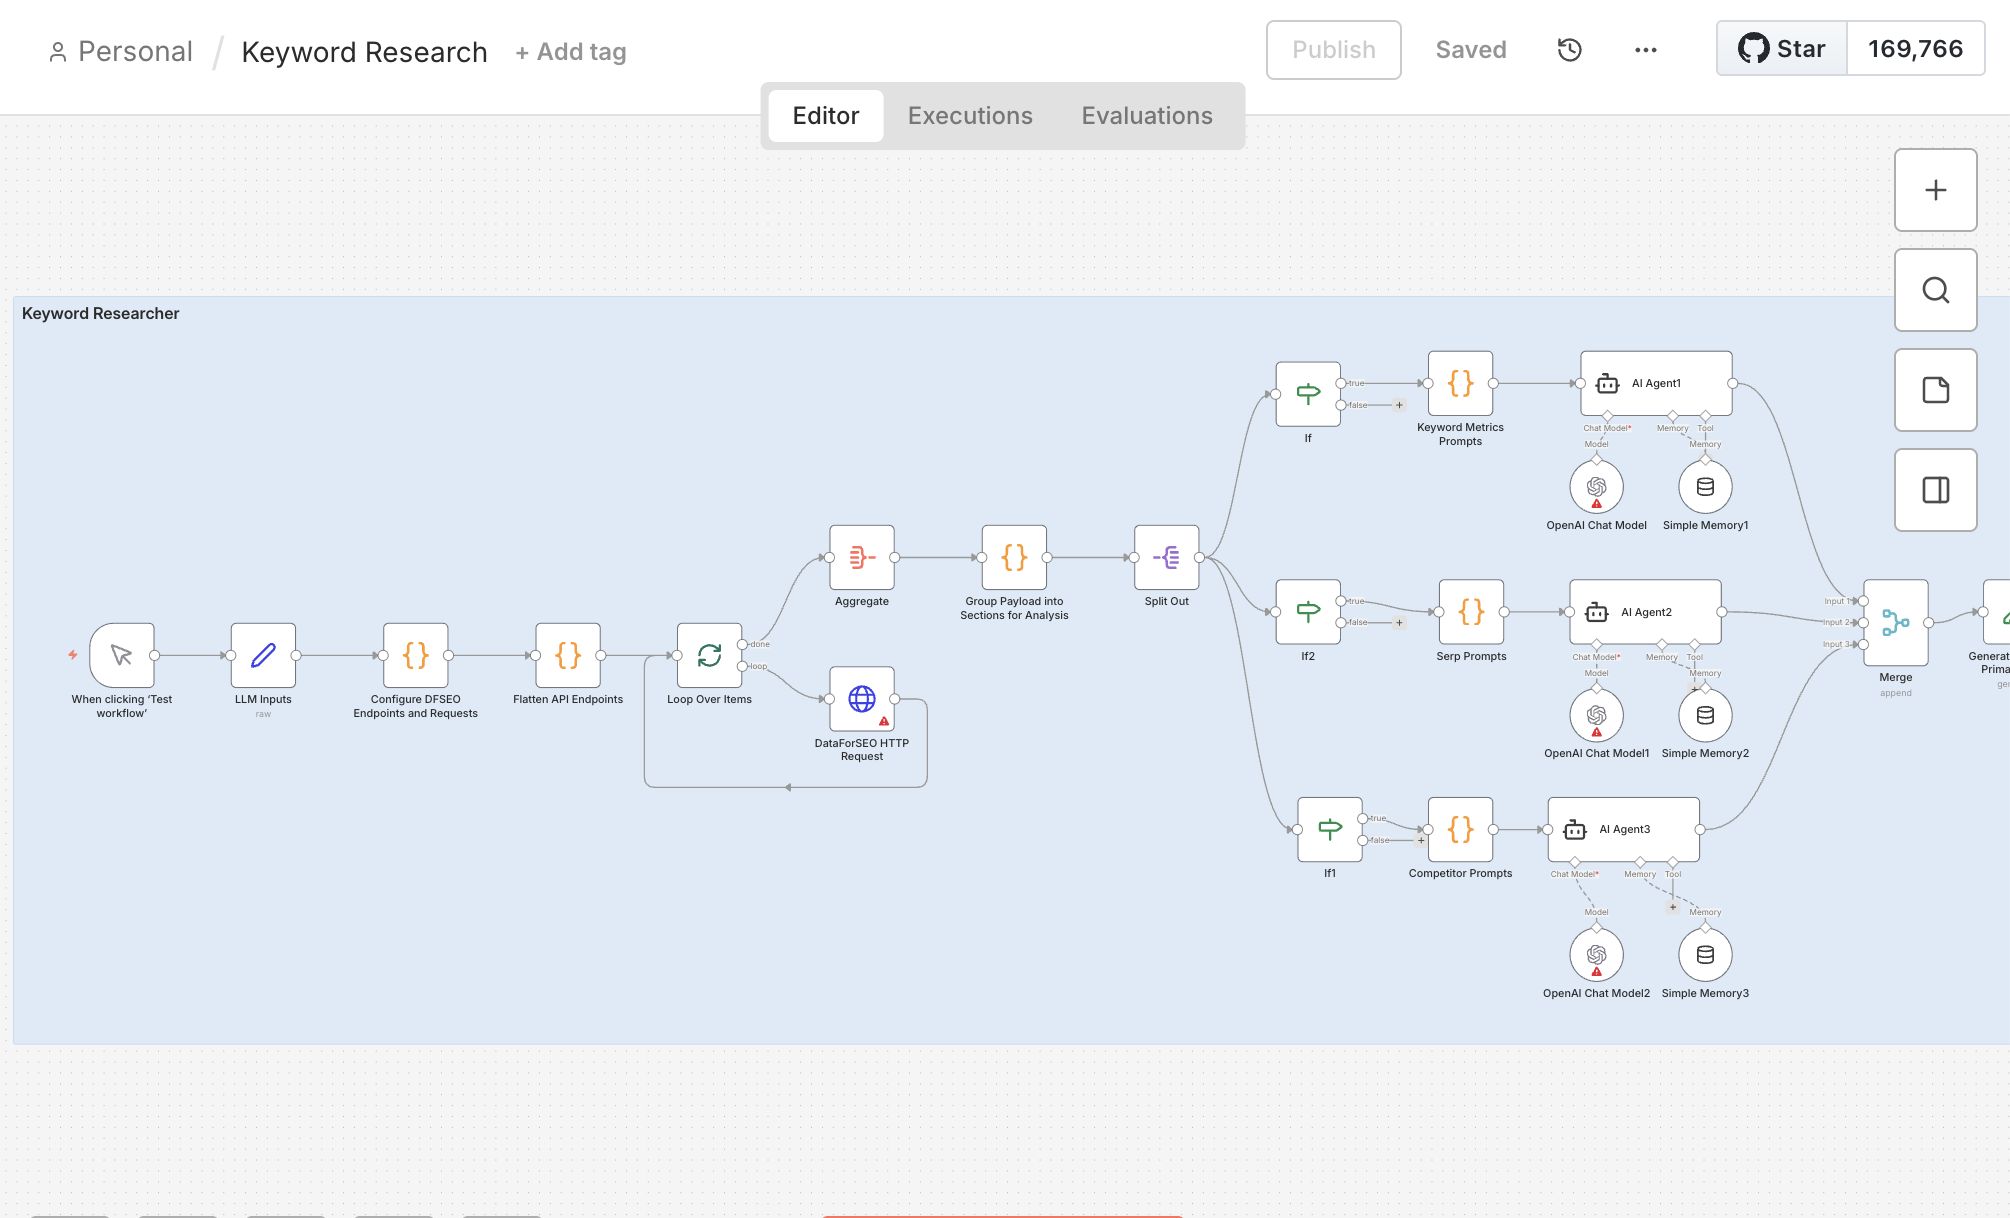Select the OpenAI Chat Model node

click(x=1597, y=487)
